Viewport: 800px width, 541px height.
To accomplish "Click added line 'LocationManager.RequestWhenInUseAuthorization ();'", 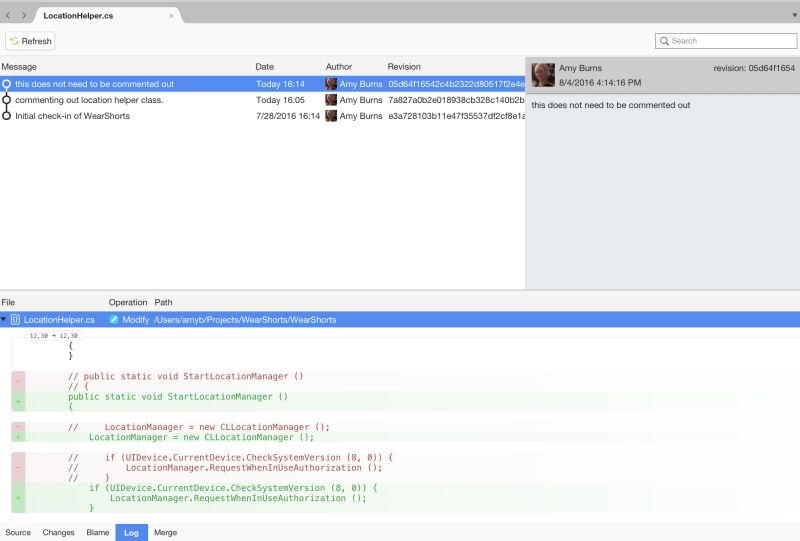I will tap(238, 498).
